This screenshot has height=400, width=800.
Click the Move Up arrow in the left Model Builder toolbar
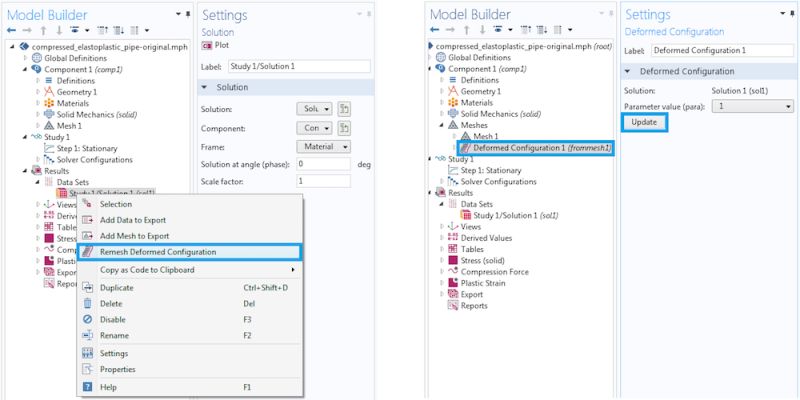[x=43, y=31]
